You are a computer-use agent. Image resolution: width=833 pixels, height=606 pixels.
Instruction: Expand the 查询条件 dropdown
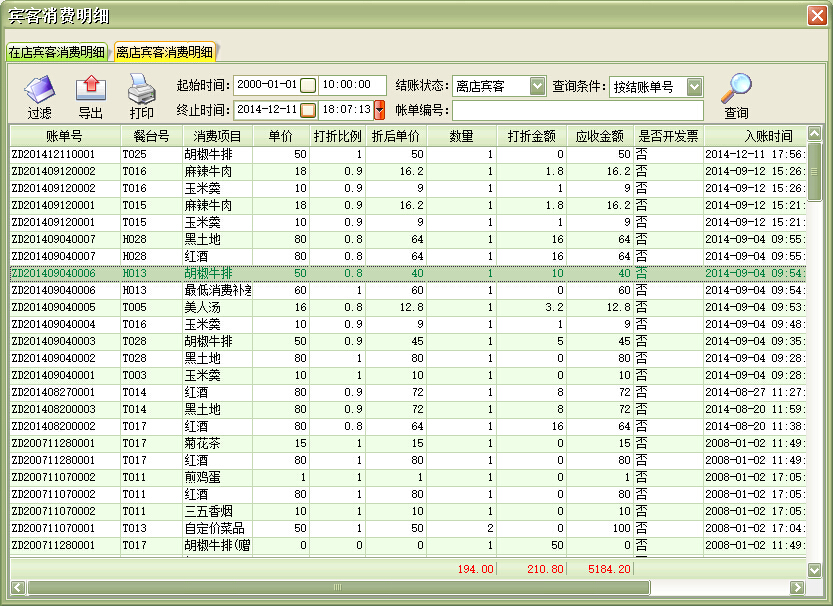tap(694, 87)
